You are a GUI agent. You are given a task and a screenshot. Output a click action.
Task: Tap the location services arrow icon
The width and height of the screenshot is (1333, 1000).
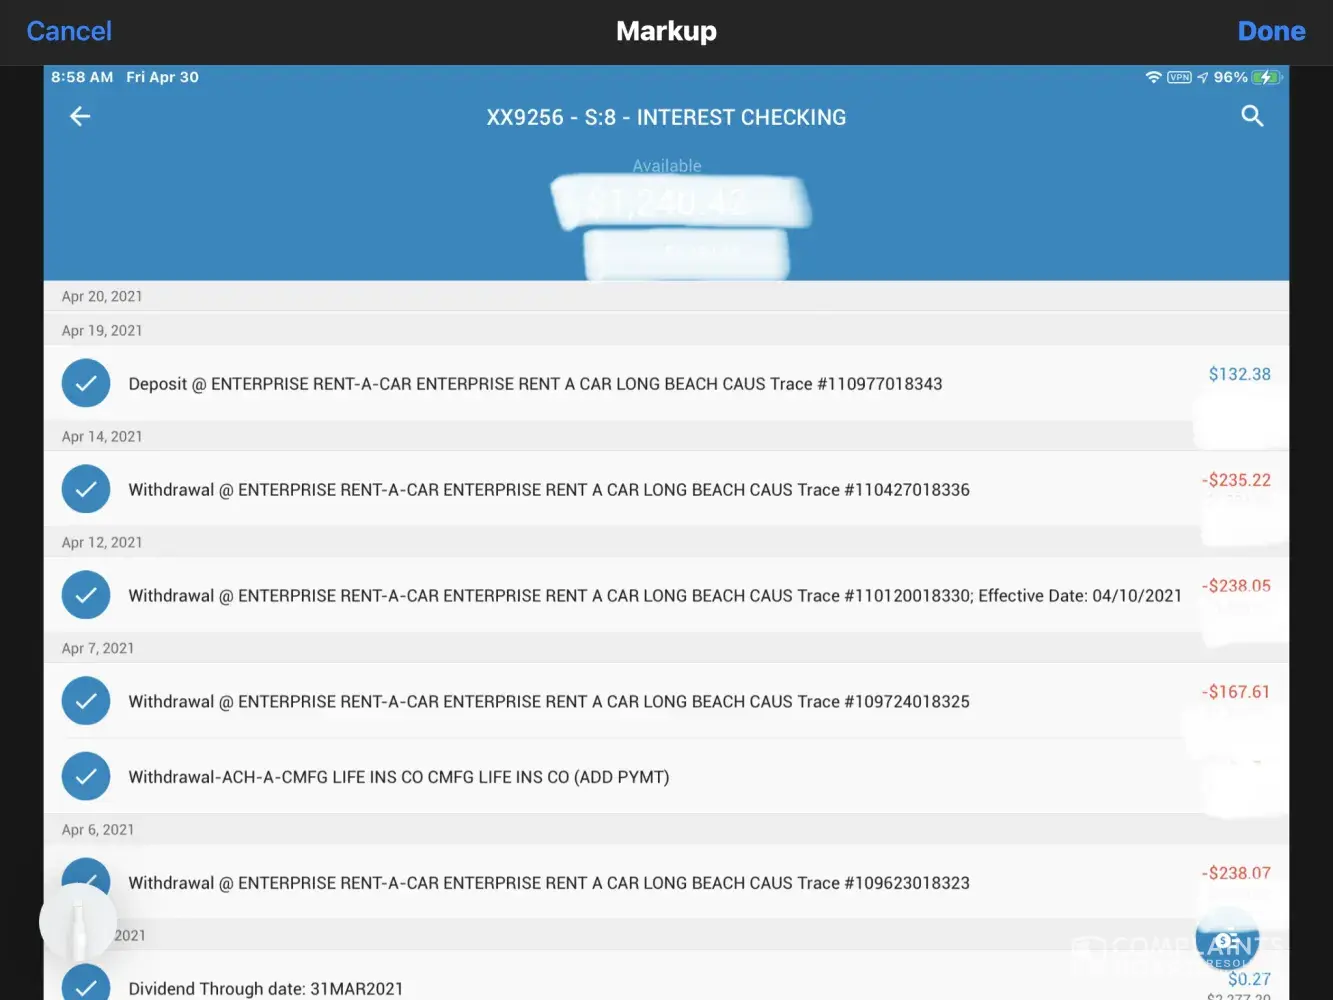click(1202, 77)
